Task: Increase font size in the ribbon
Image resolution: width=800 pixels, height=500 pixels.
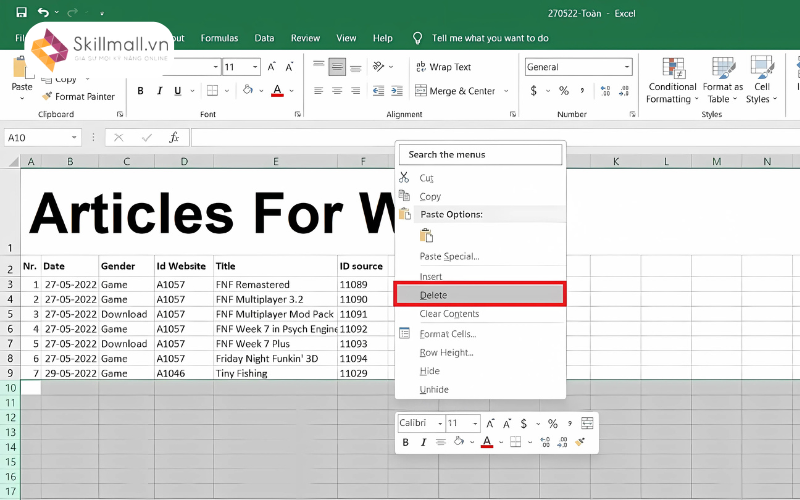Action: (x=271, y=67)
